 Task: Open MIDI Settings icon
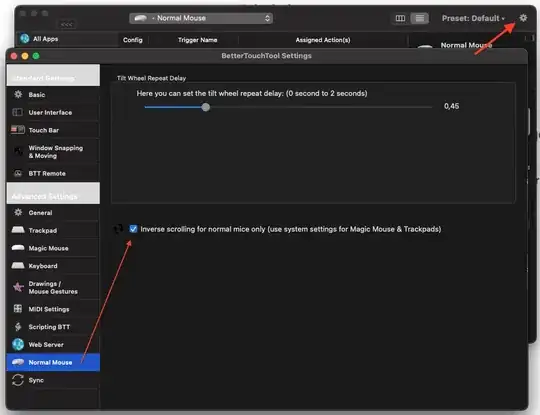18,309
